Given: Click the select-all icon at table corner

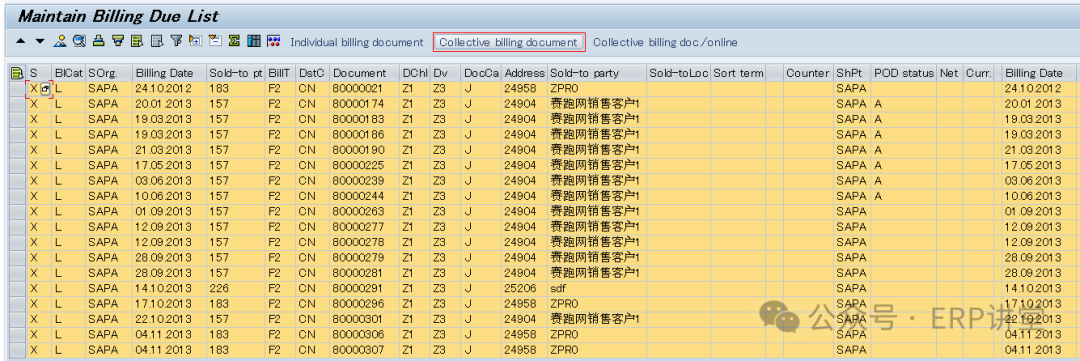Looking at the screenshot, I should pos(17,73).
